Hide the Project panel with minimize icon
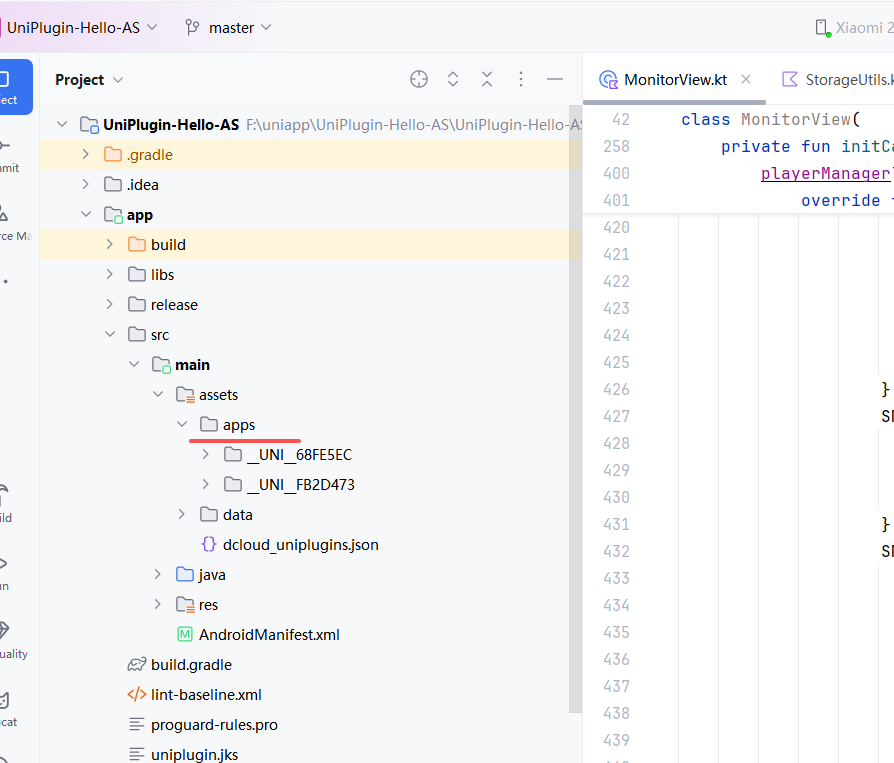The height and width of the screenshot is (763, 894). [x=555, y=79]
